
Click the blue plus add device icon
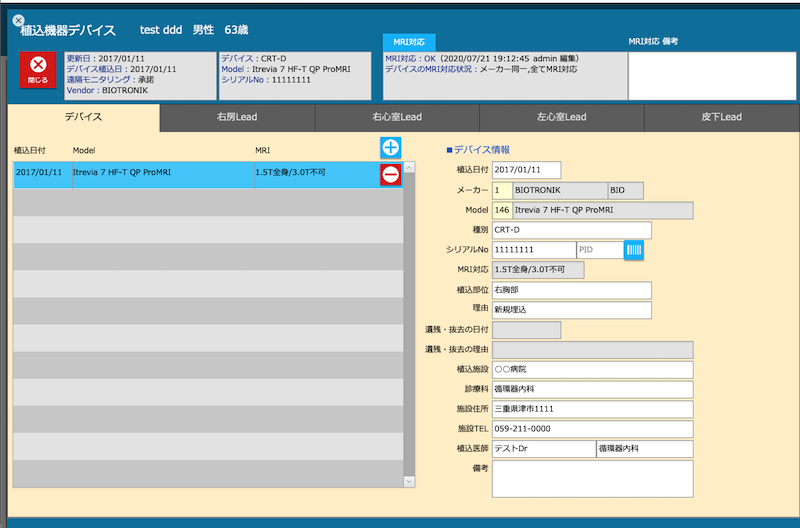pos(391,148)
